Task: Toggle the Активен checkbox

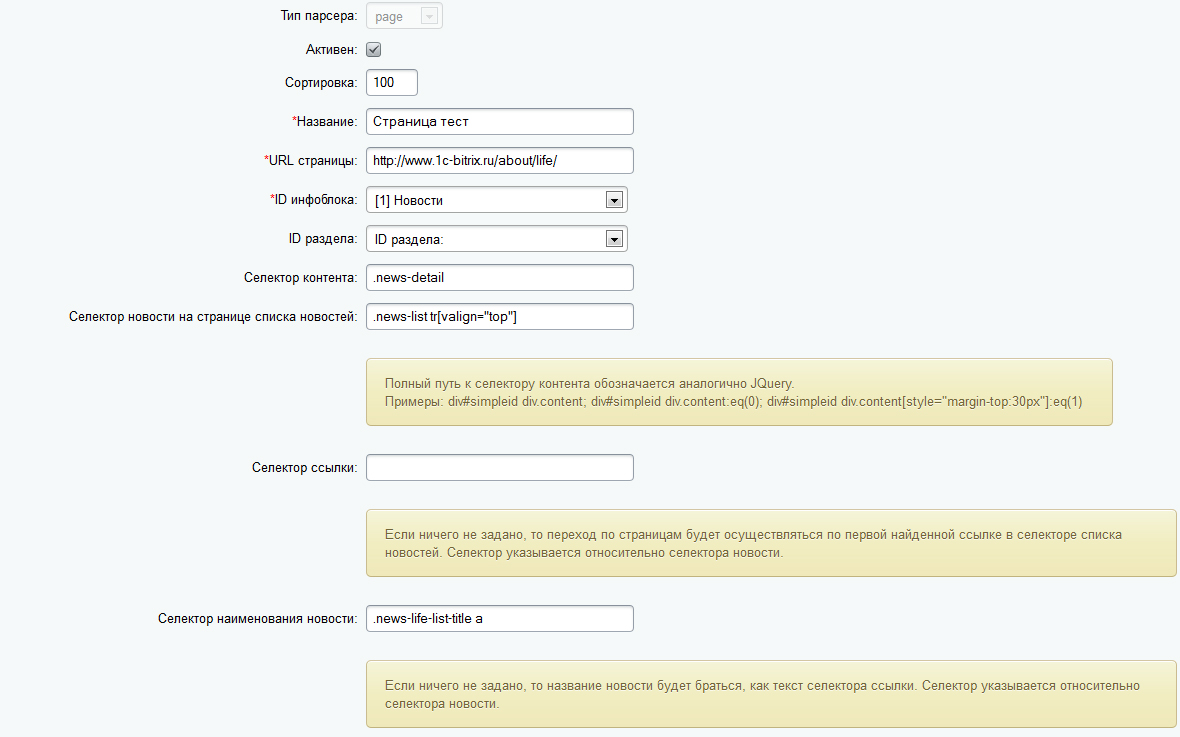Action: pyautogui.click(x=373, y=50)
